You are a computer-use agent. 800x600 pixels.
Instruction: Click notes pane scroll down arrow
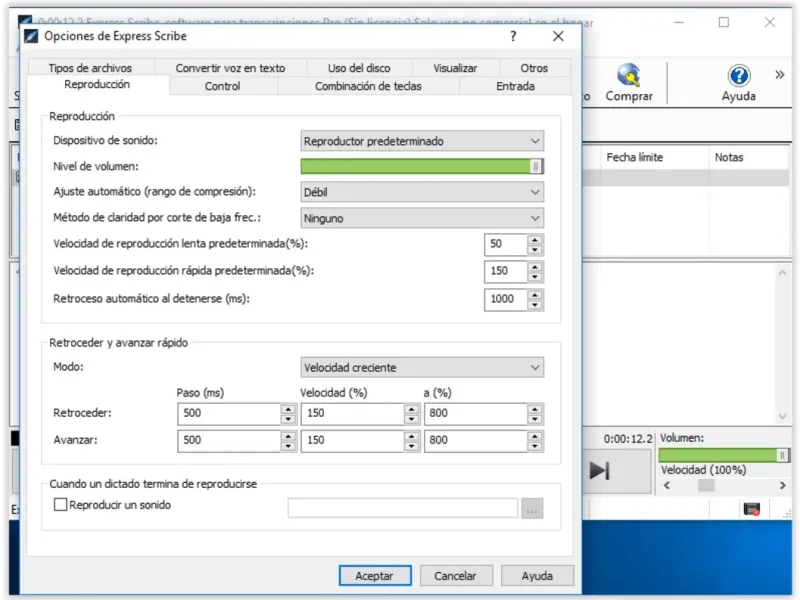(x=782, y=416)
